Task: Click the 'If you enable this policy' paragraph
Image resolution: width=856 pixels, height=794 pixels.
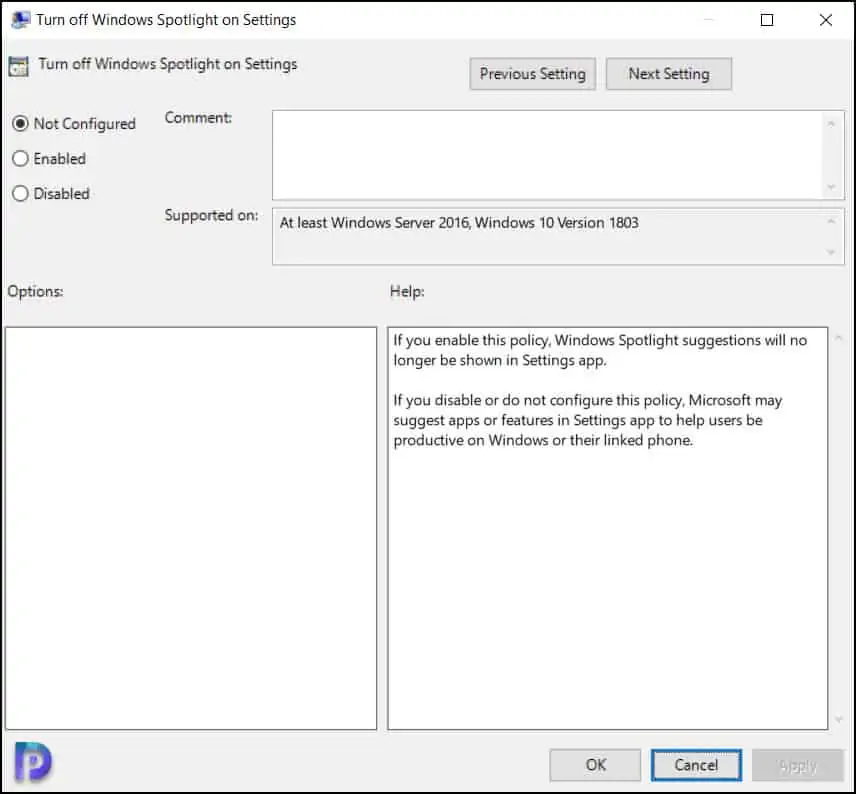Action: tap(600, 350)
